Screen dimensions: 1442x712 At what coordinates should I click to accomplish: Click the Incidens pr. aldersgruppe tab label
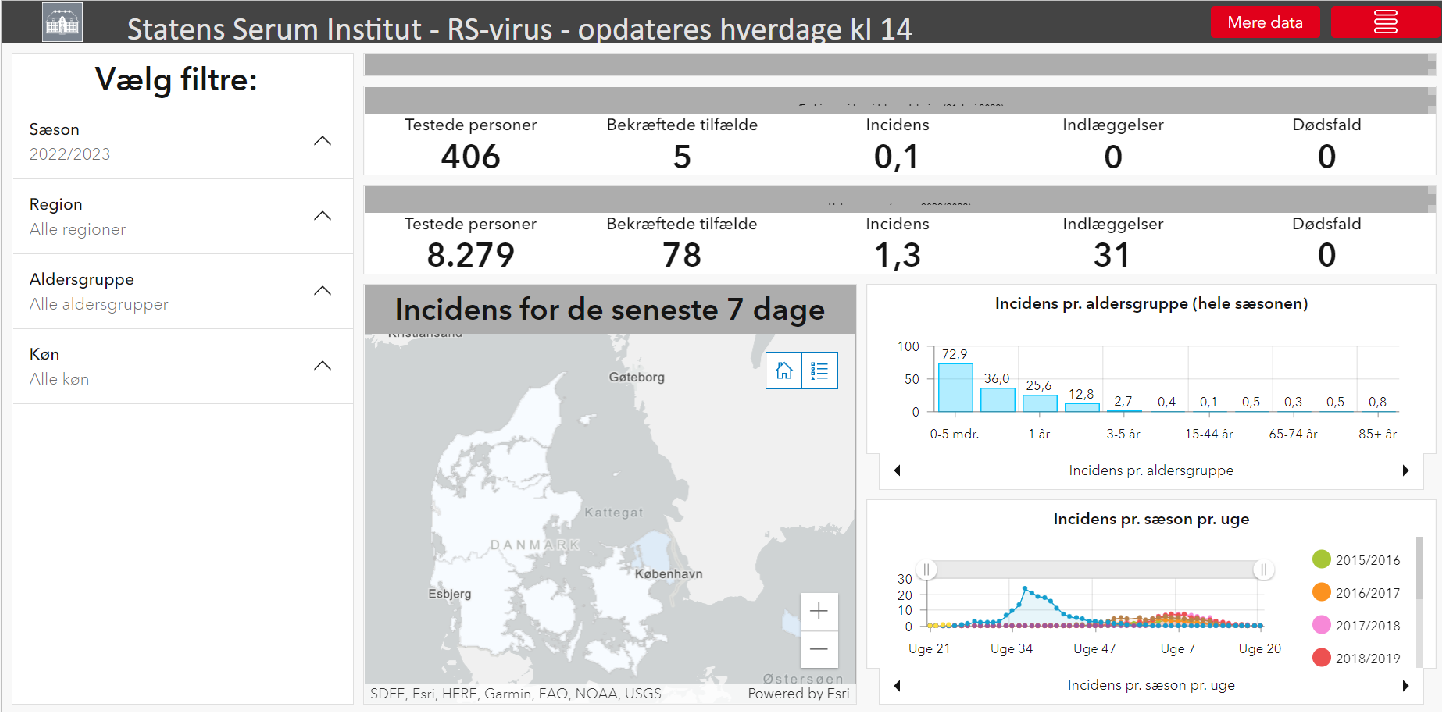(x=1151, y=471)
